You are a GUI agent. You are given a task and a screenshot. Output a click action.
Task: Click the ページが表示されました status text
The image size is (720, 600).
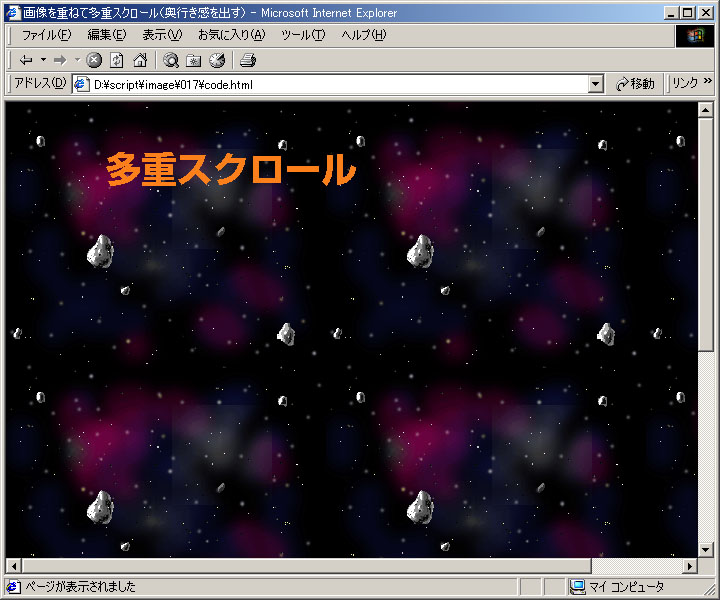(80, 587)
